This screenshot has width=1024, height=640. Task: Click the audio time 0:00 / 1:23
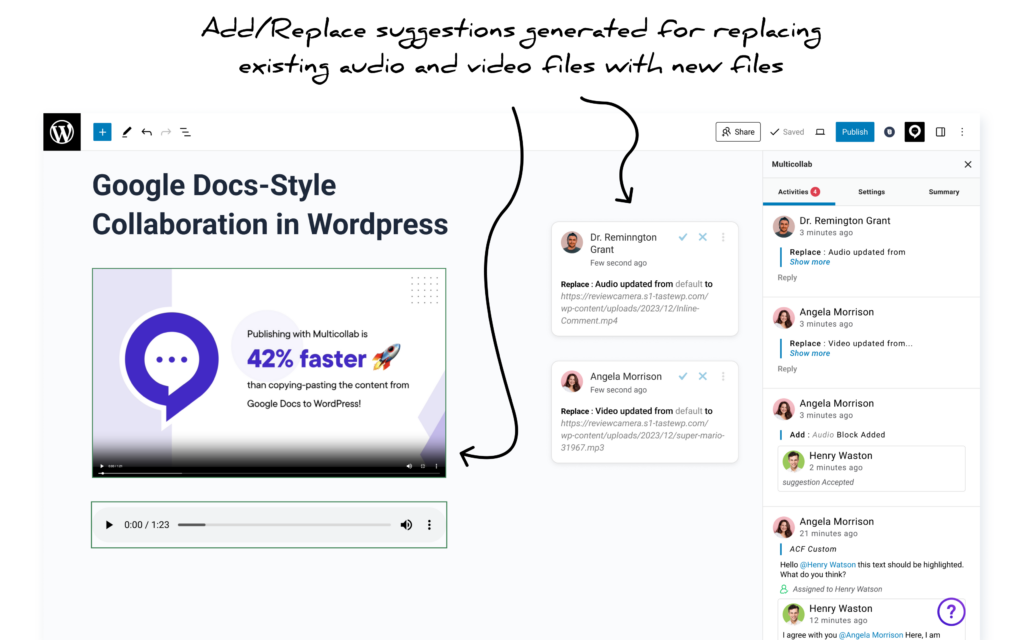pyautogui.click(x=147, y=524)
